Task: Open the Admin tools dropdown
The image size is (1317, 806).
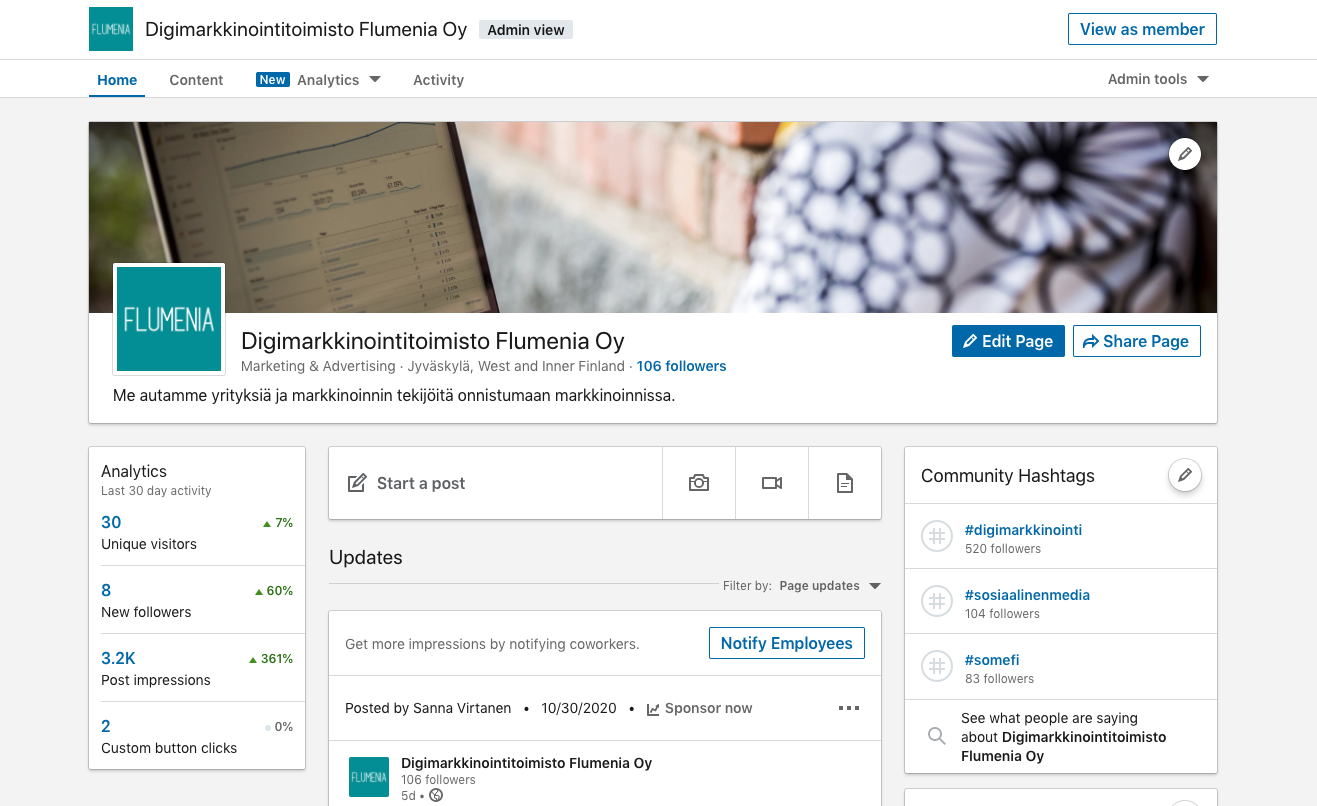Action: (1158, 79)
